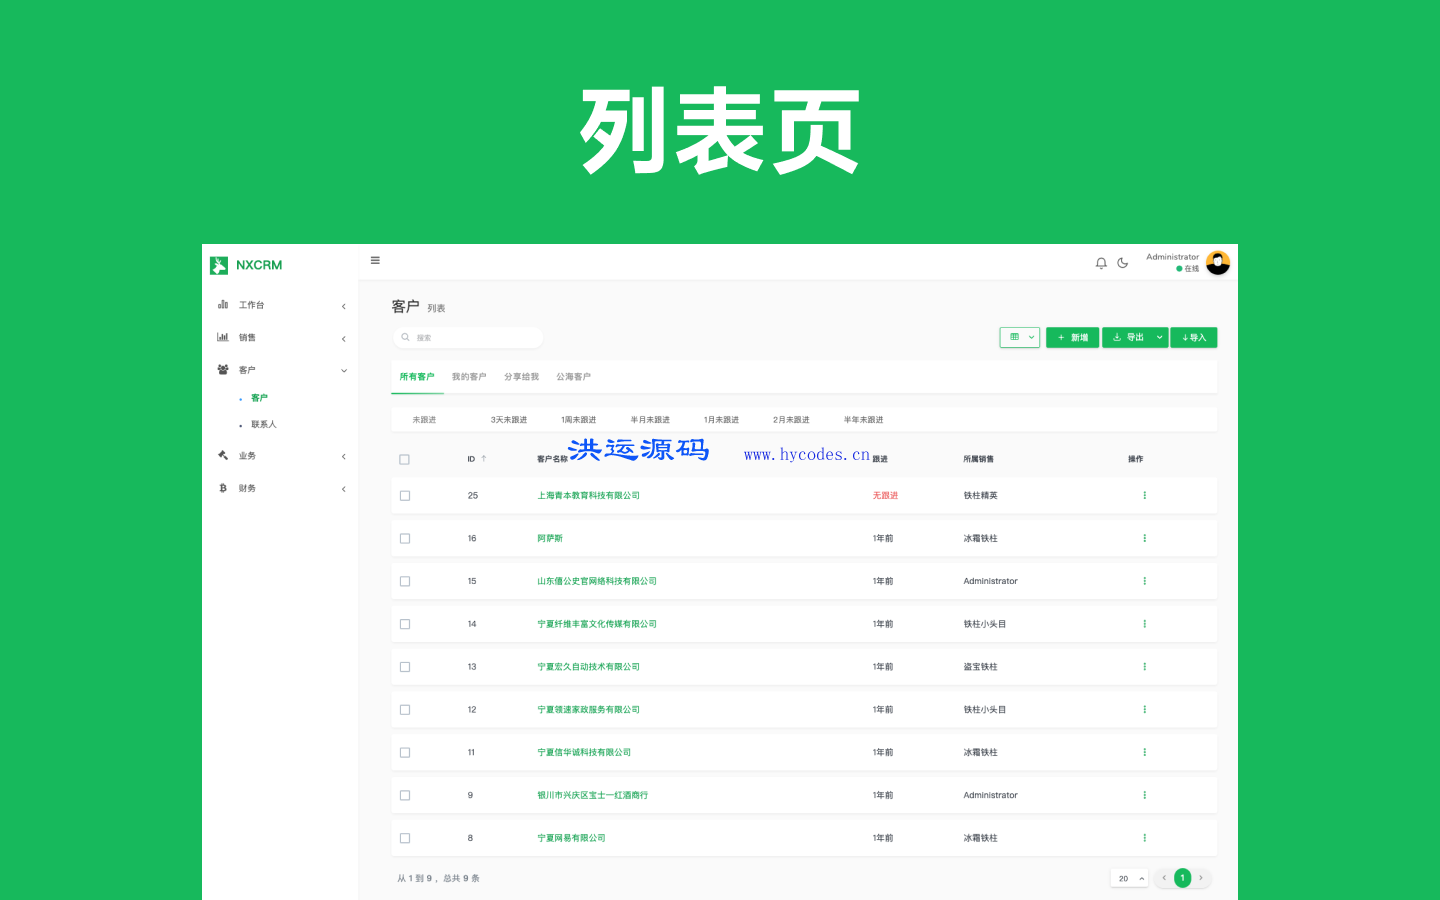Open actions menu for 宁夏信华诚科技有限公司
Image resolution: width=1440 pixels, height=900 pixels.
pyautogui.click(x=1144, y=752)
